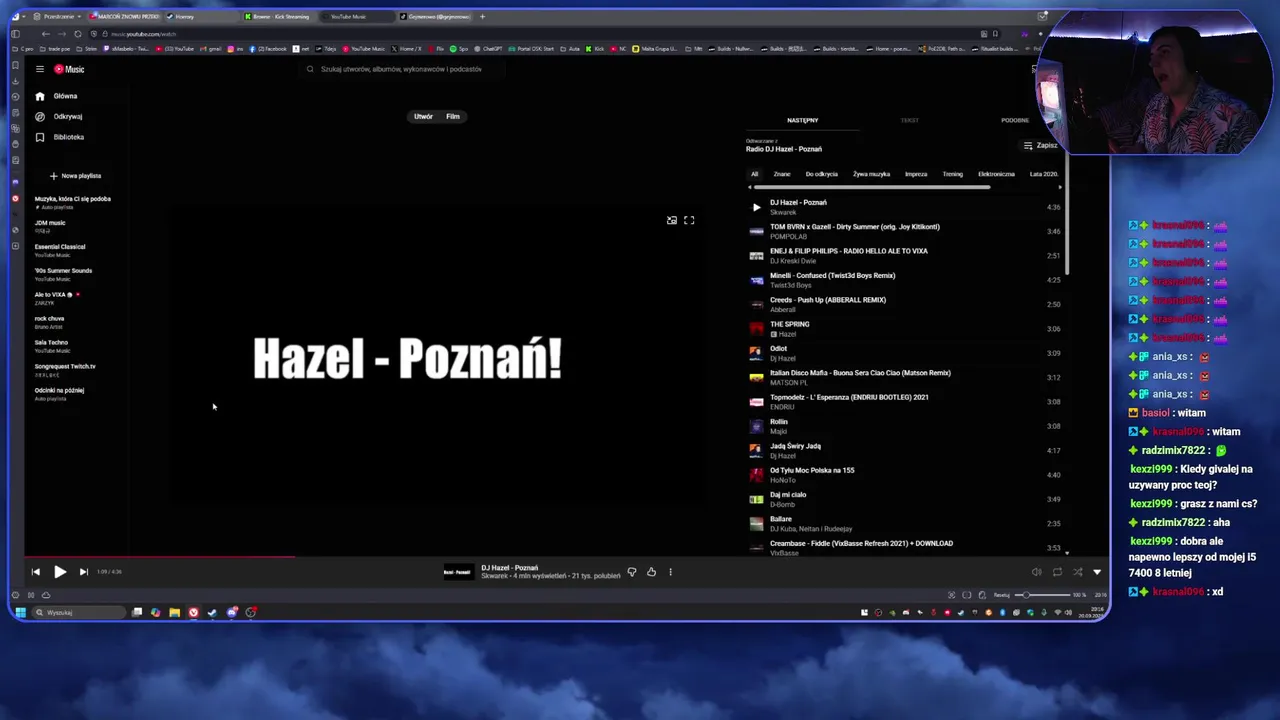Screen dimensions: 1280x720
Task: Select the Impreza filter chip
Action: click(916, 174)
